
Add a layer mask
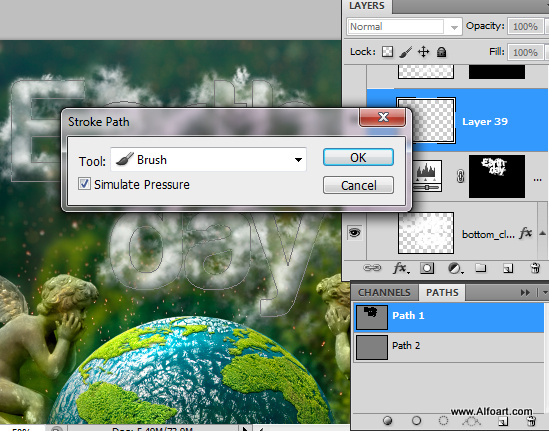(427, 268)
